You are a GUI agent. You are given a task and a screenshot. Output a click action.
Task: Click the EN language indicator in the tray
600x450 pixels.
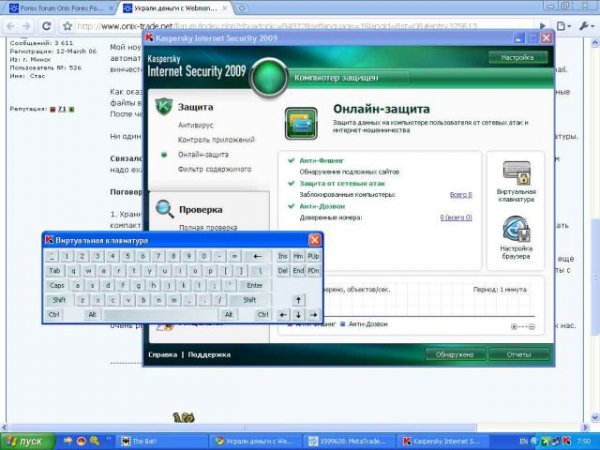524,441
